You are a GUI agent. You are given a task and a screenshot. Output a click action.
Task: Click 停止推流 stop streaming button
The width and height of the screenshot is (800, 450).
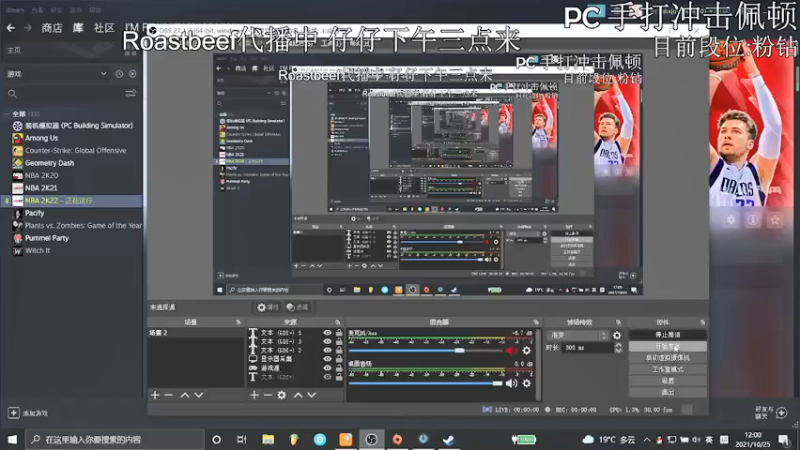coord(668,335)
